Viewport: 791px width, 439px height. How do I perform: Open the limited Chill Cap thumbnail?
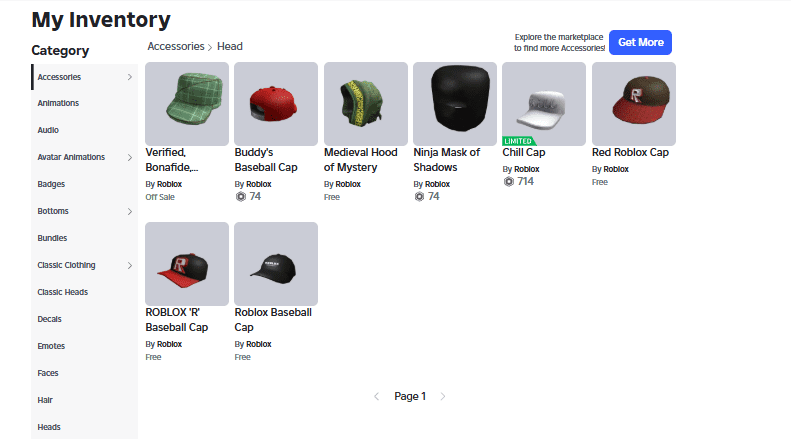[x=544, y=104]
